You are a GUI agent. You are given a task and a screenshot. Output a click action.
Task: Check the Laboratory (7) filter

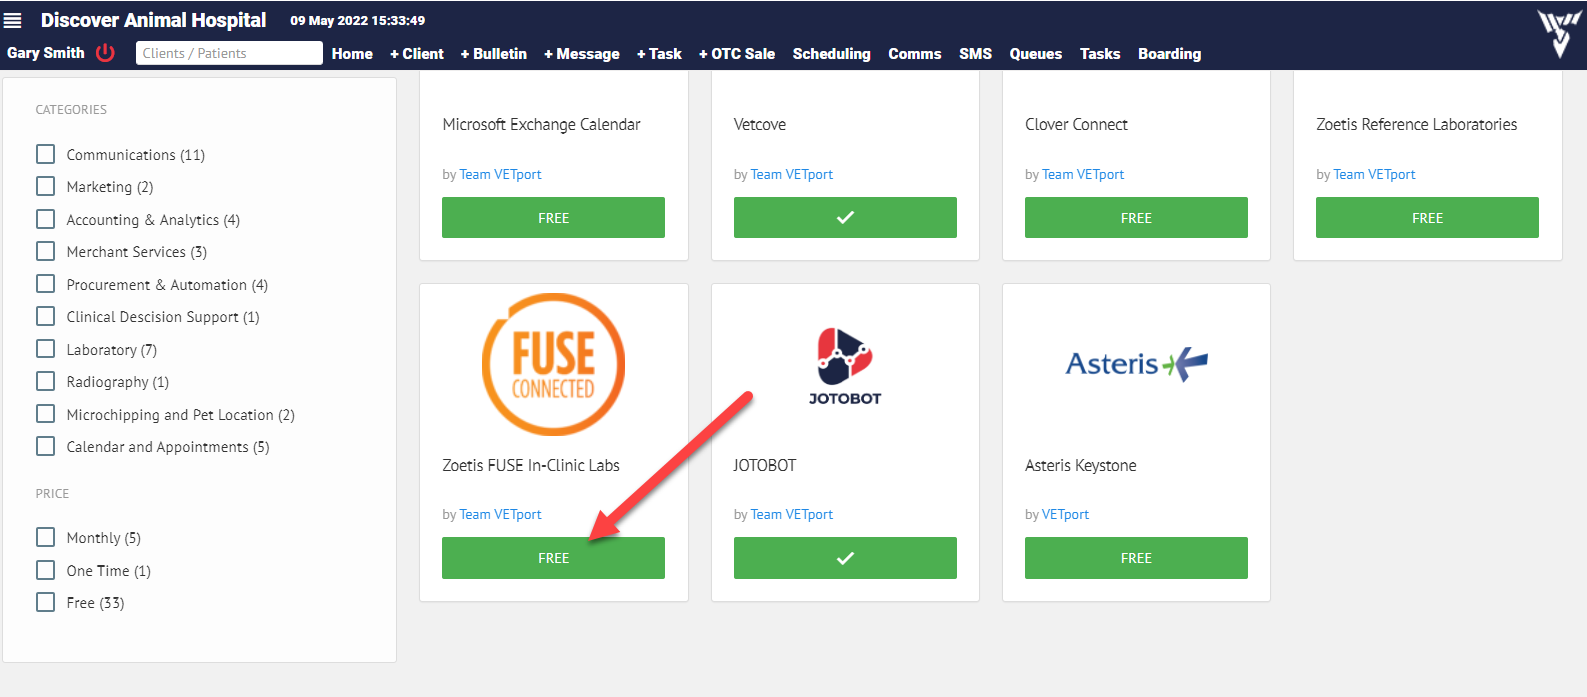coord(45,349)
